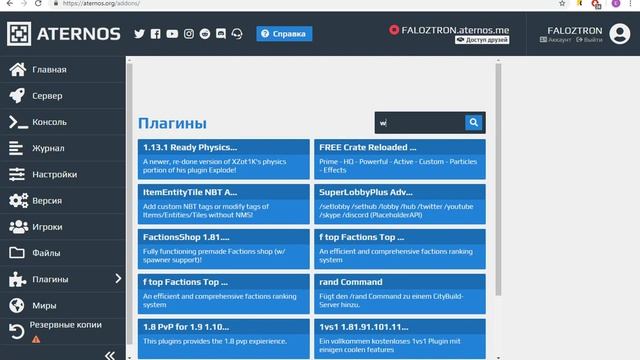Open the rand Command plugin
This screenshot has height=360, width=640.
pos(400,293)
